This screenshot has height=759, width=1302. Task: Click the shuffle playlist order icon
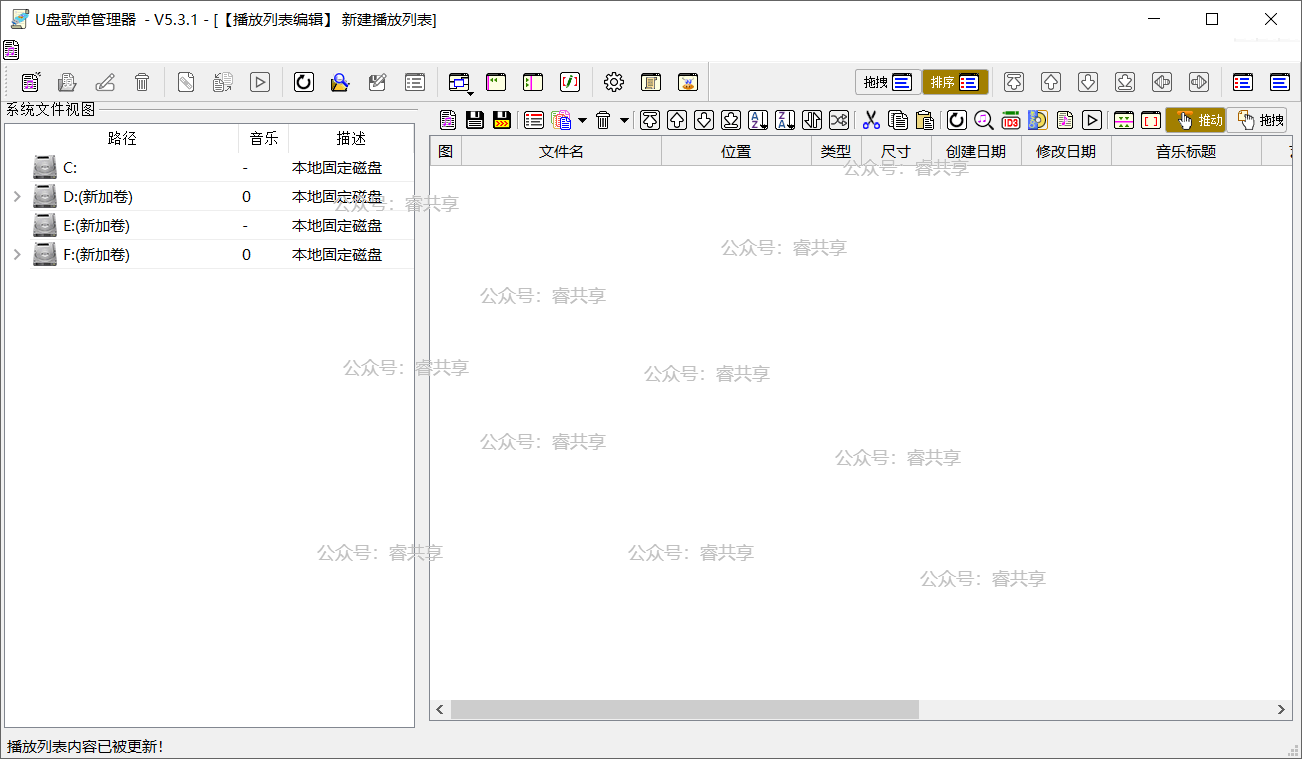pyautogui.click(x=839, y=120)
